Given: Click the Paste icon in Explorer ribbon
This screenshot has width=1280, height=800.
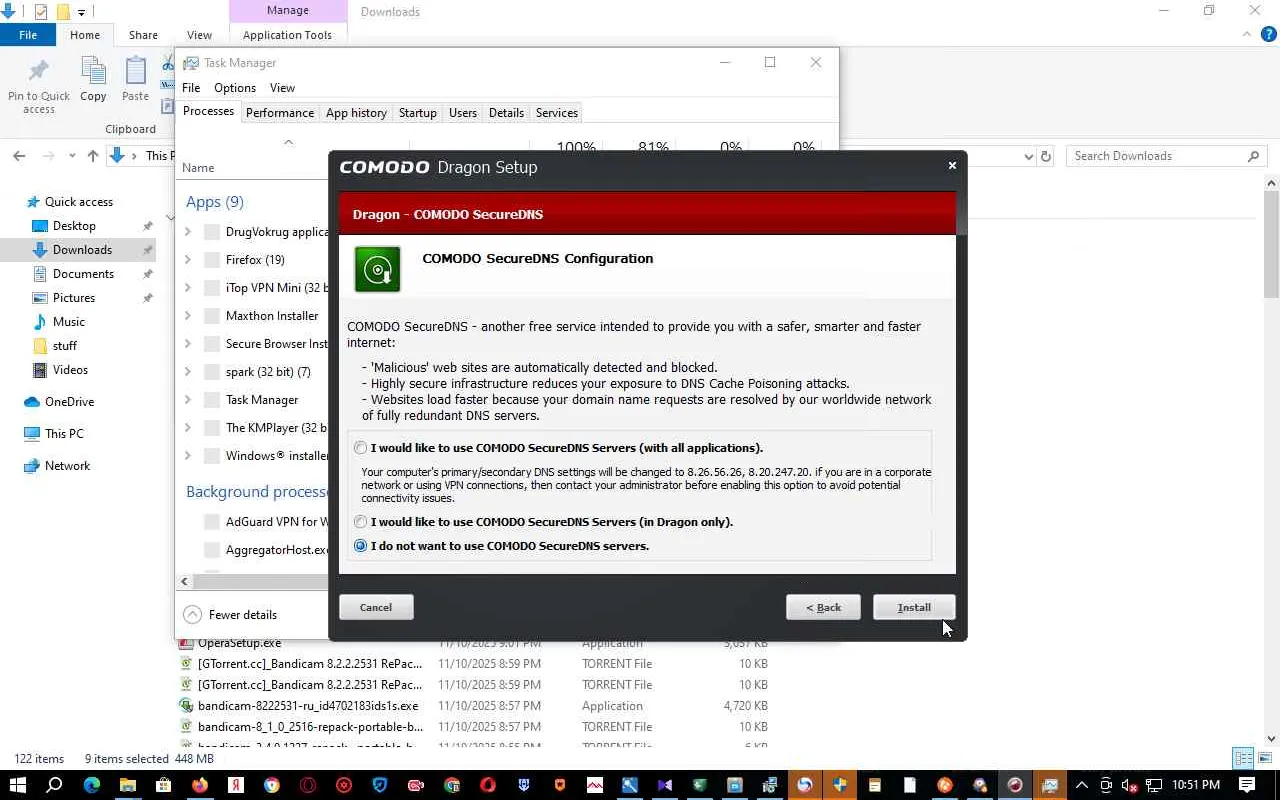Looking at the screenshot, I should (x=135, y=72).
